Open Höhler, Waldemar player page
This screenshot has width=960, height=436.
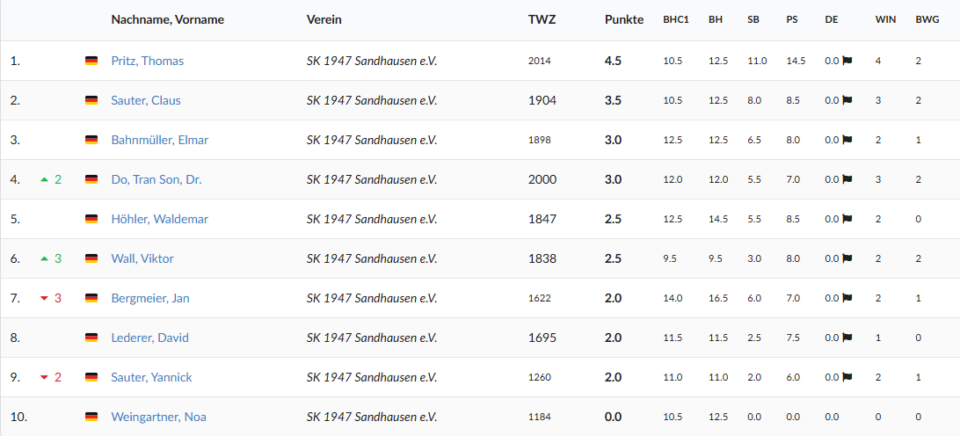tap(156, 219)
